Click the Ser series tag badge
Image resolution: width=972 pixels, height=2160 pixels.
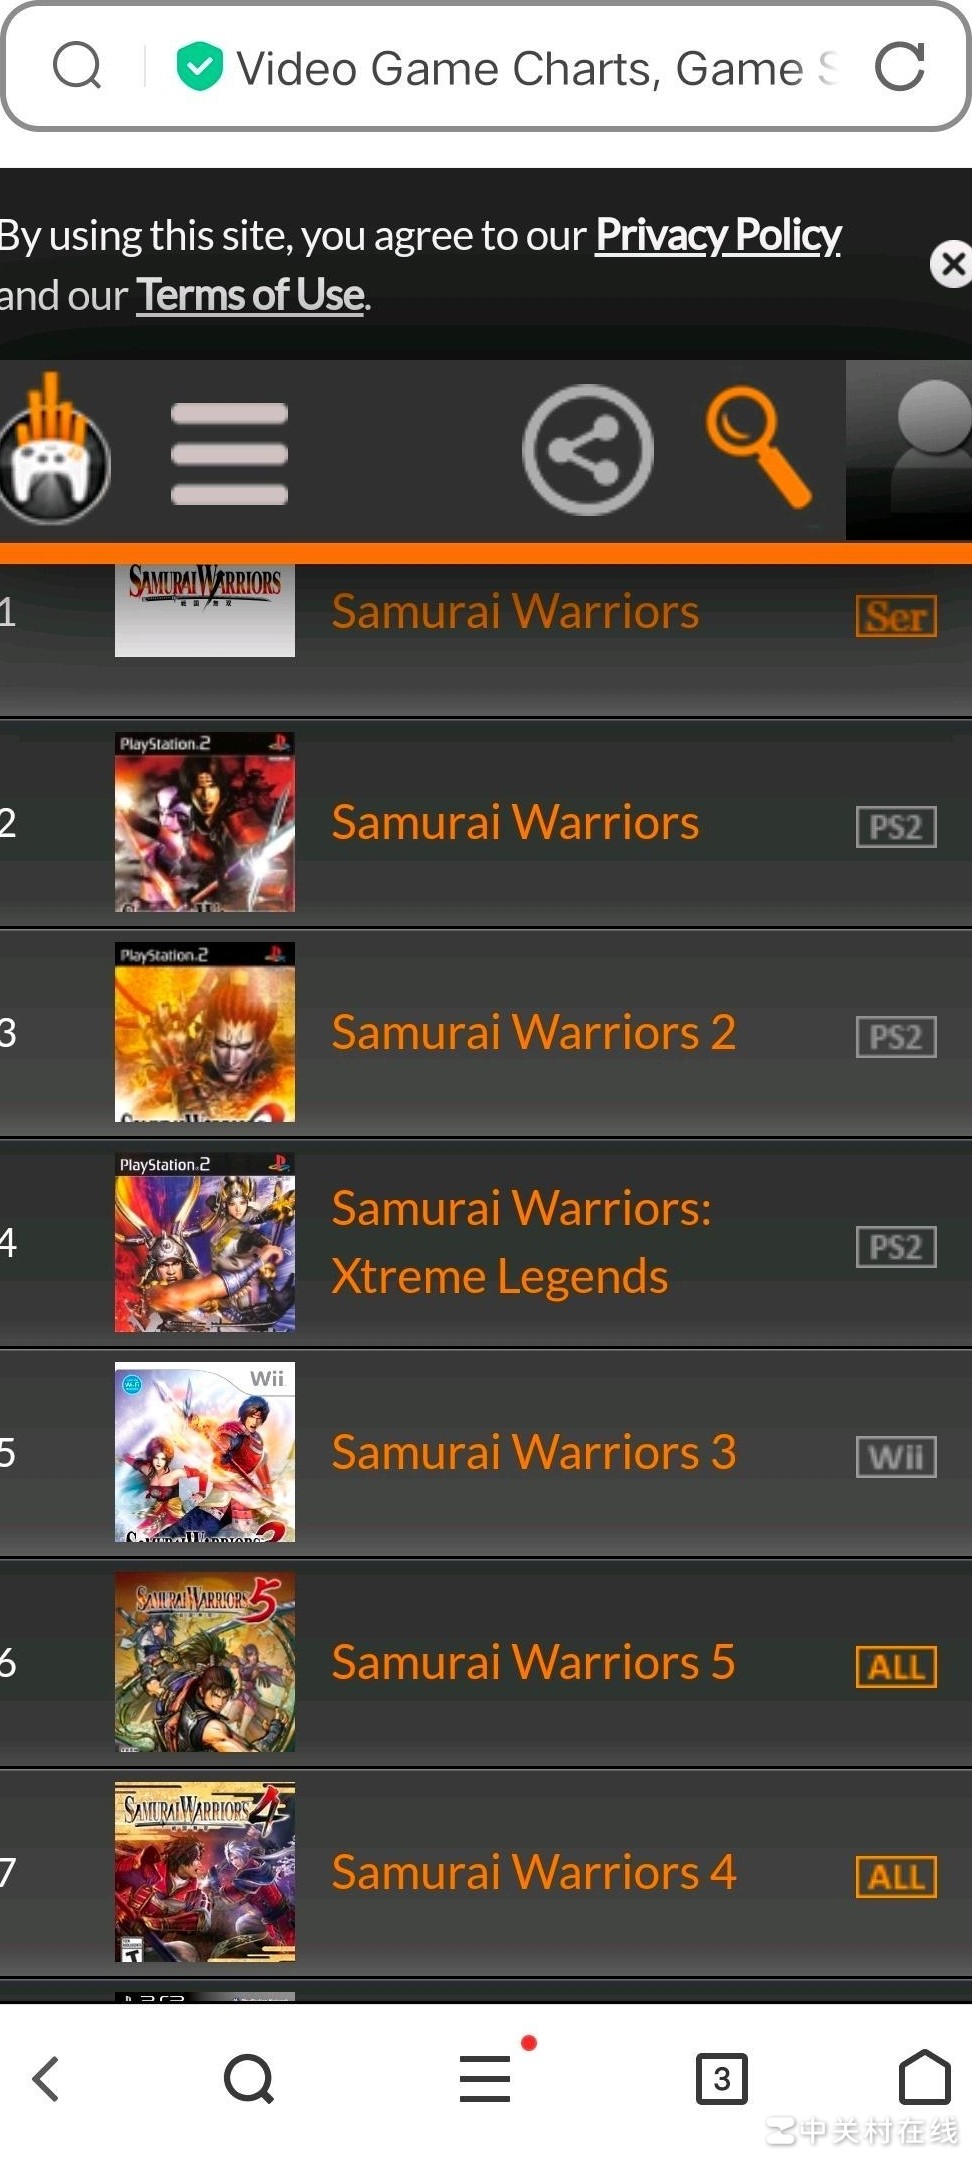(896, 616)
